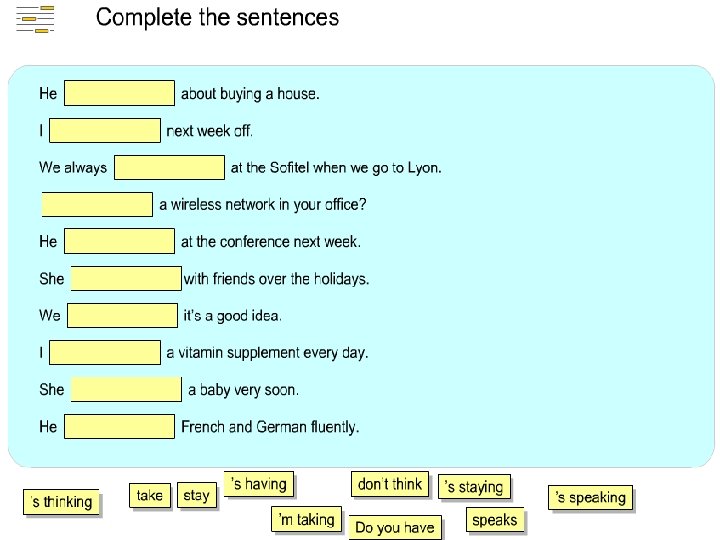Click blank before "about buying a house"
Viewport: 720px width, 540px height.
[x=119, y=94]
